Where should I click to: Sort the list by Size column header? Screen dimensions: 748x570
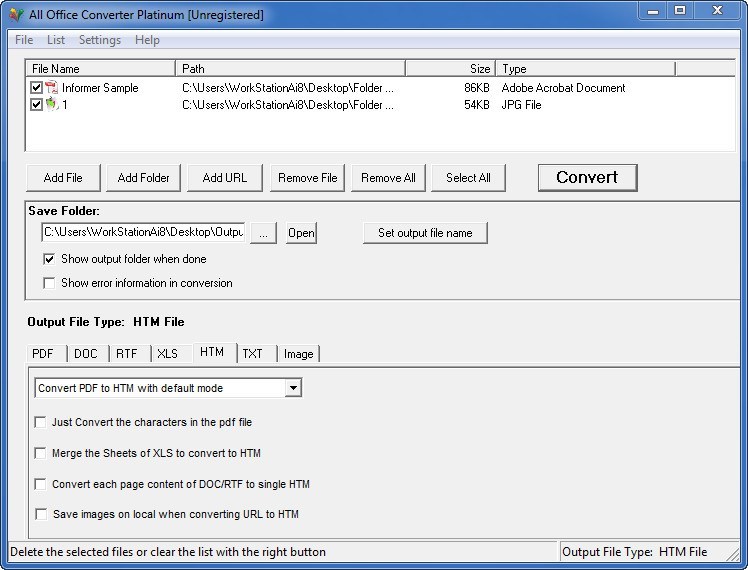(x=450, y=69)
